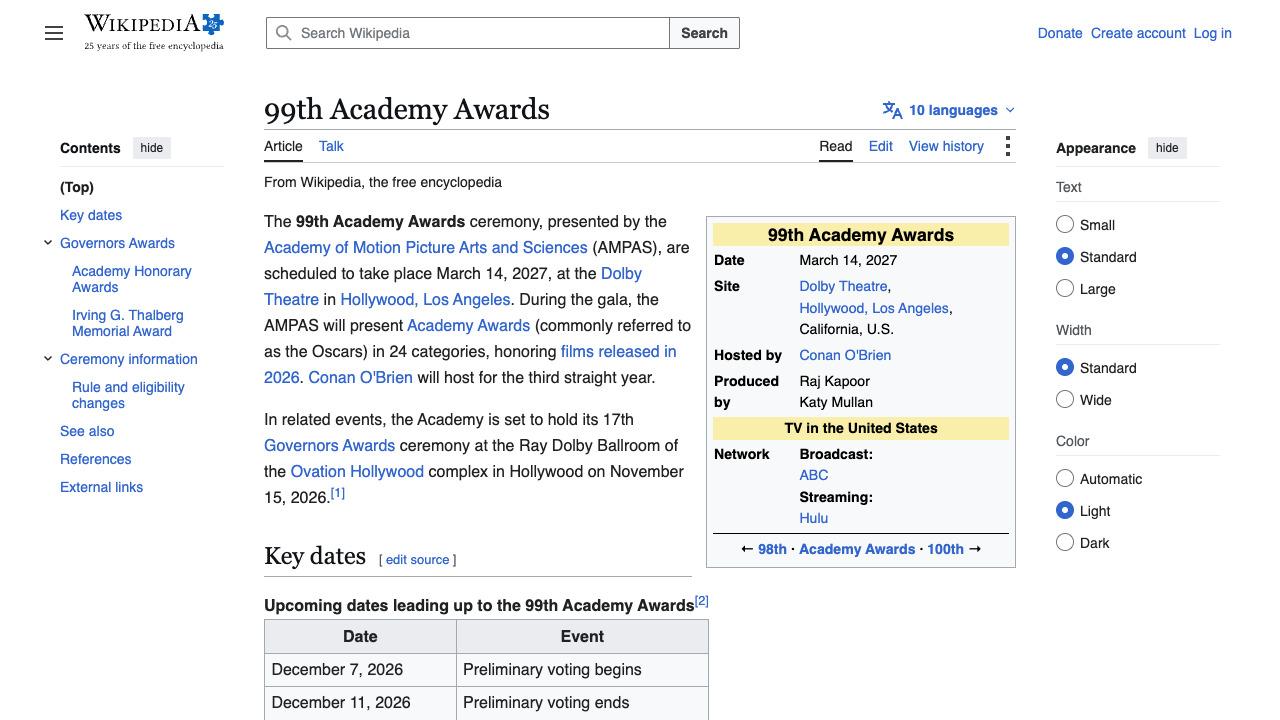The height and width of the screenshot is (720, 1280).
Task: Open Hollywood, Los Angeles link in infobox
Action: point(874,308)
